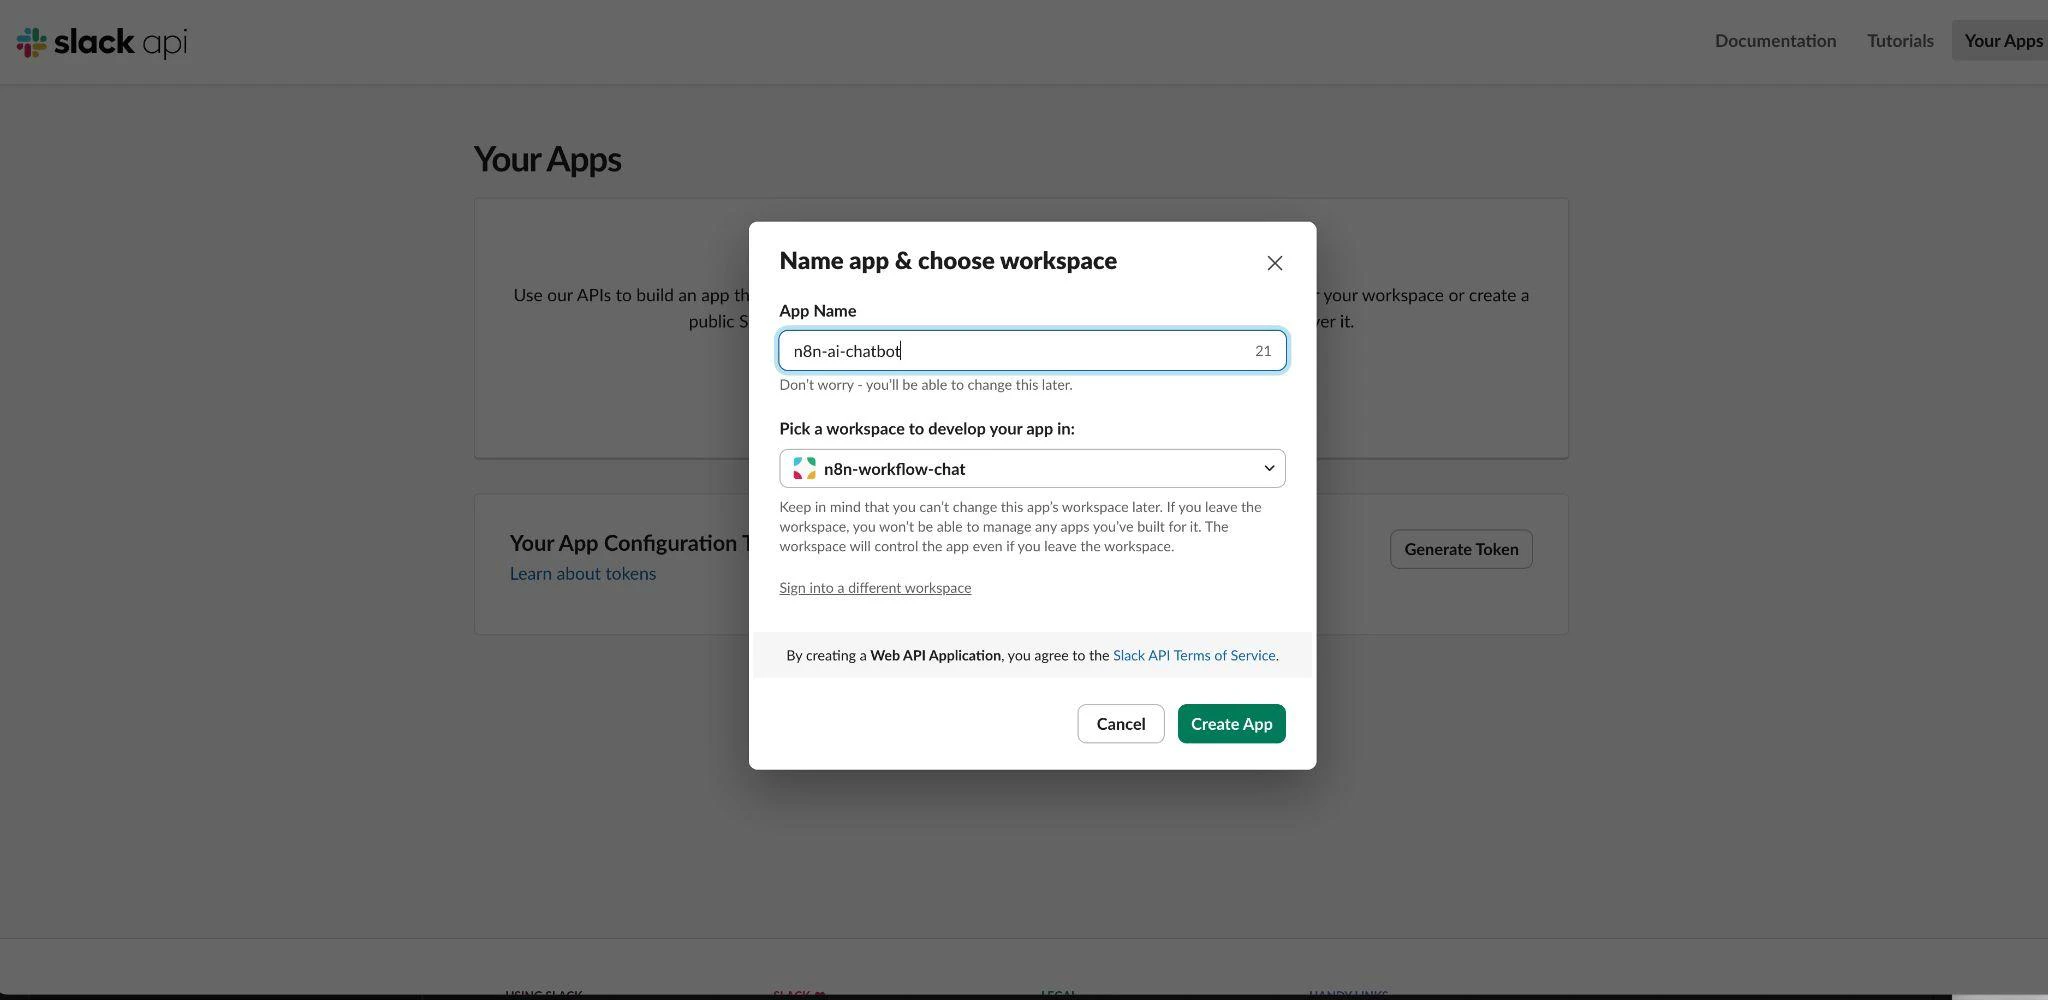2048x1000 pixels.
Task: Click the App Name label
Action: (817, 311)
